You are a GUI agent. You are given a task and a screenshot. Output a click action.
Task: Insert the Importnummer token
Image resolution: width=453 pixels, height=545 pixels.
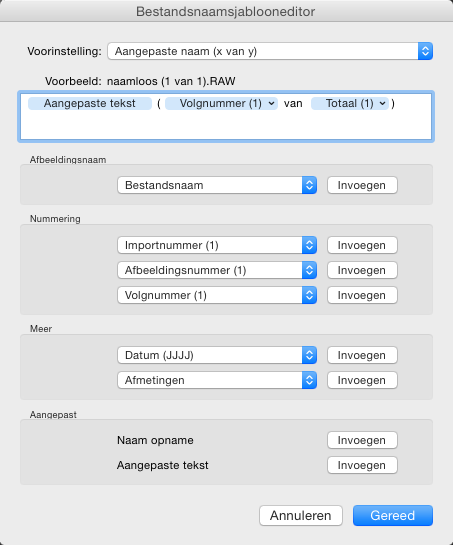(362, 245)
